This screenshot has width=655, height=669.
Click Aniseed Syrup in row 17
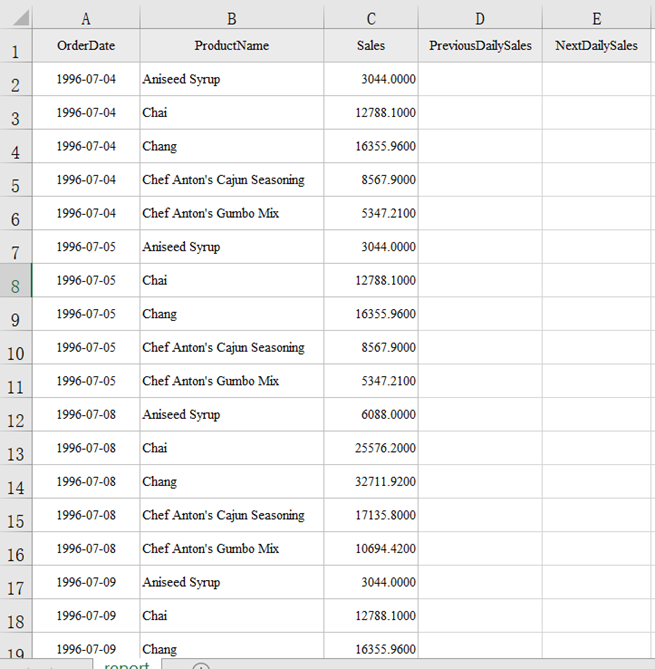click(181, 582)
